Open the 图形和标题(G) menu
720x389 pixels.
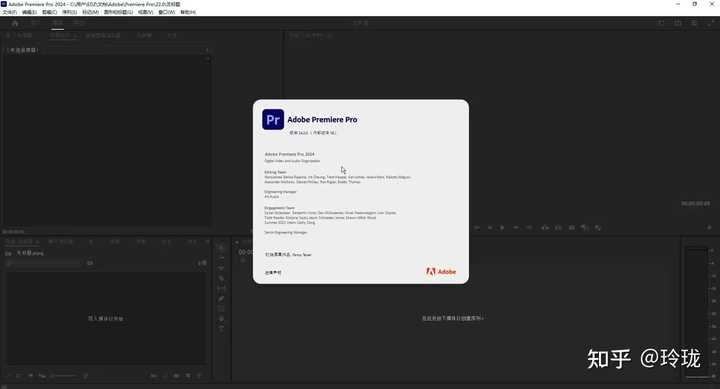tap(118, 12)
